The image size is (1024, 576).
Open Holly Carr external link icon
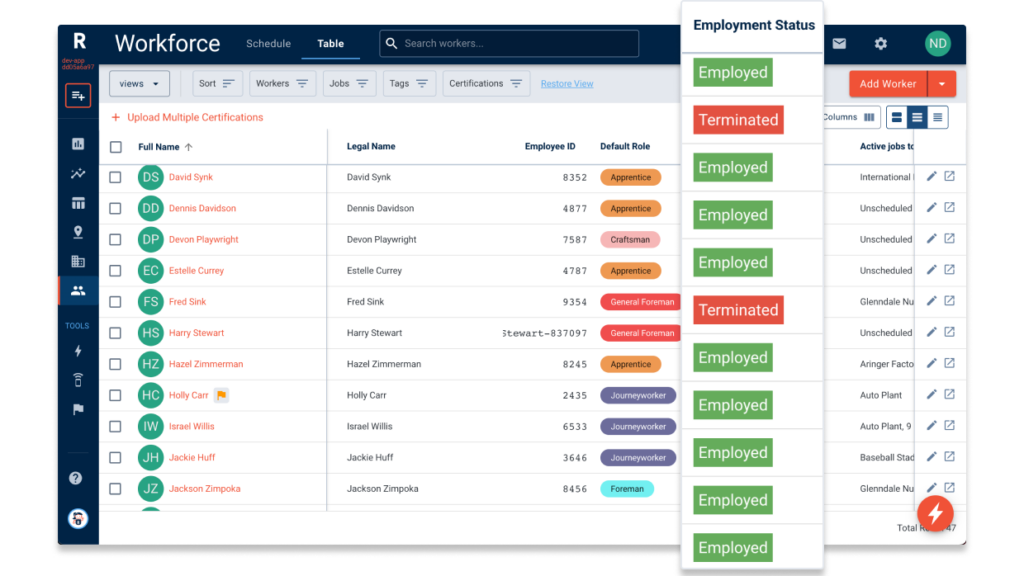tap(950, 394)
